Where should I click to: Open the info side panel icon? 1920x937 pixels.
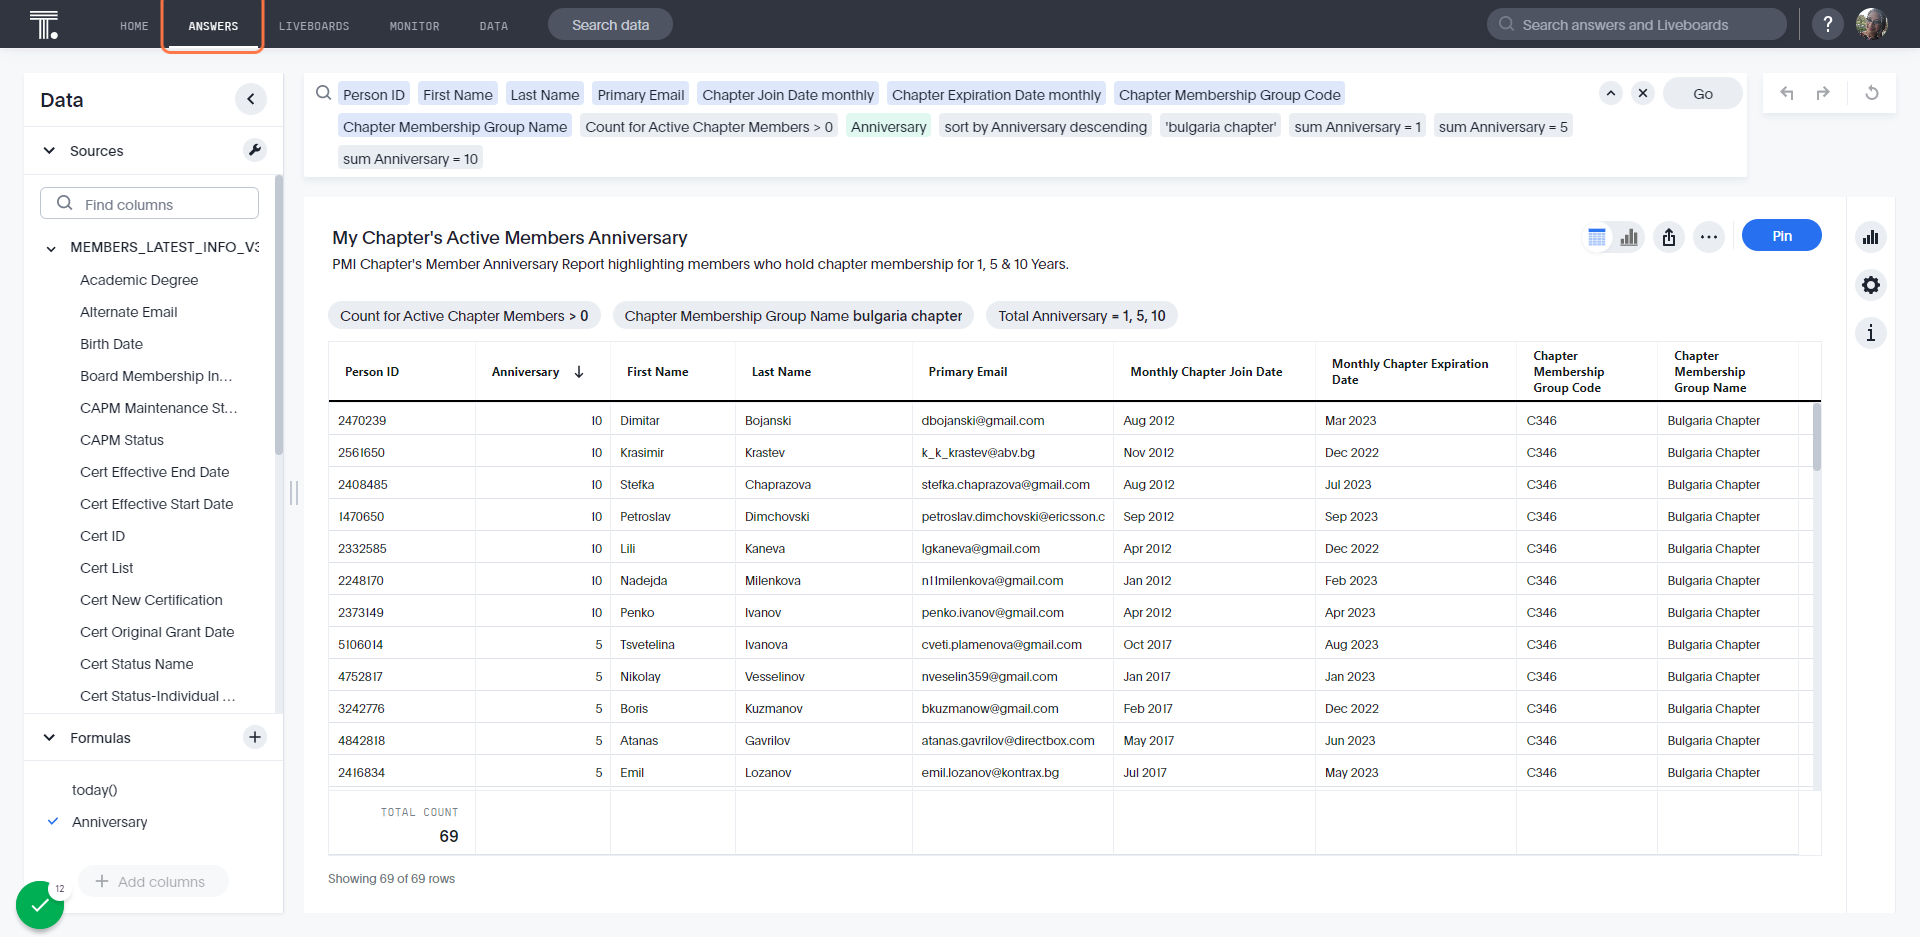coord(1871,333)
